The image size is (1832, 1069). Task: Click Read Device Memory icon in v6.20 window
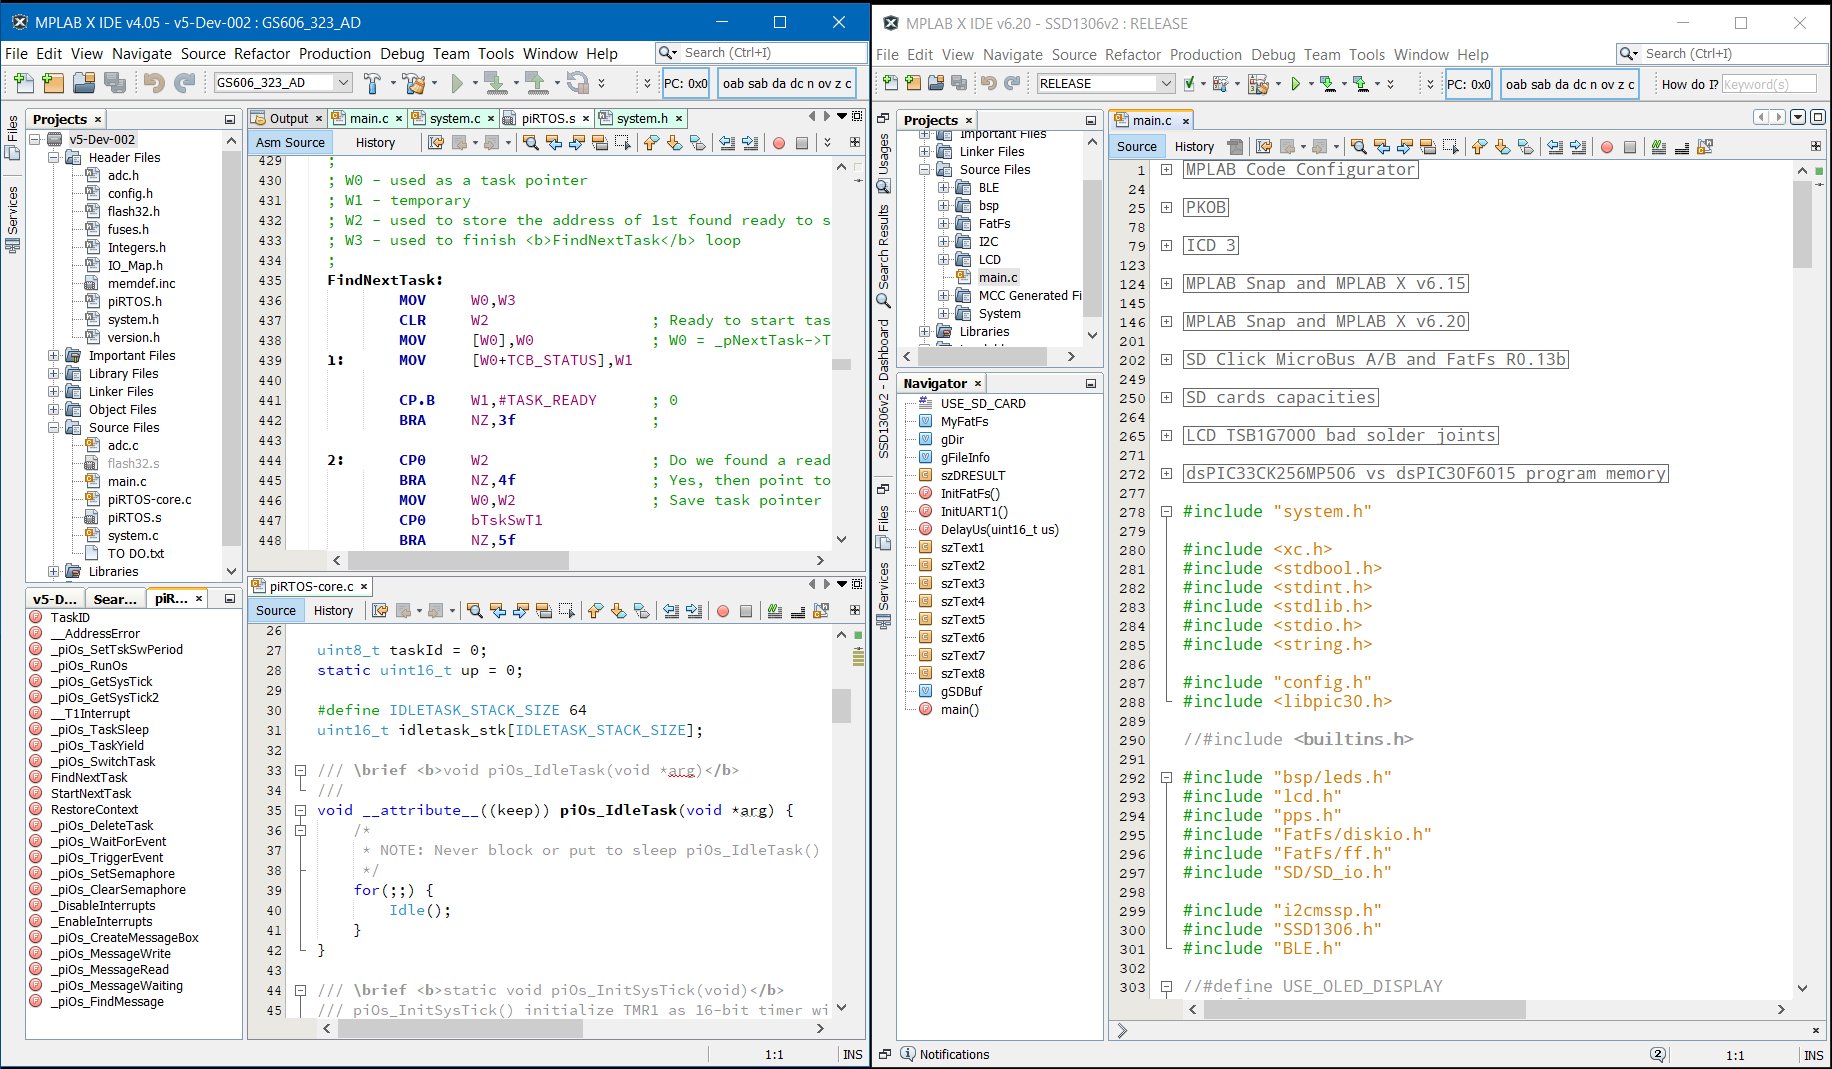pyautogui.click(x=1361, y=84)
